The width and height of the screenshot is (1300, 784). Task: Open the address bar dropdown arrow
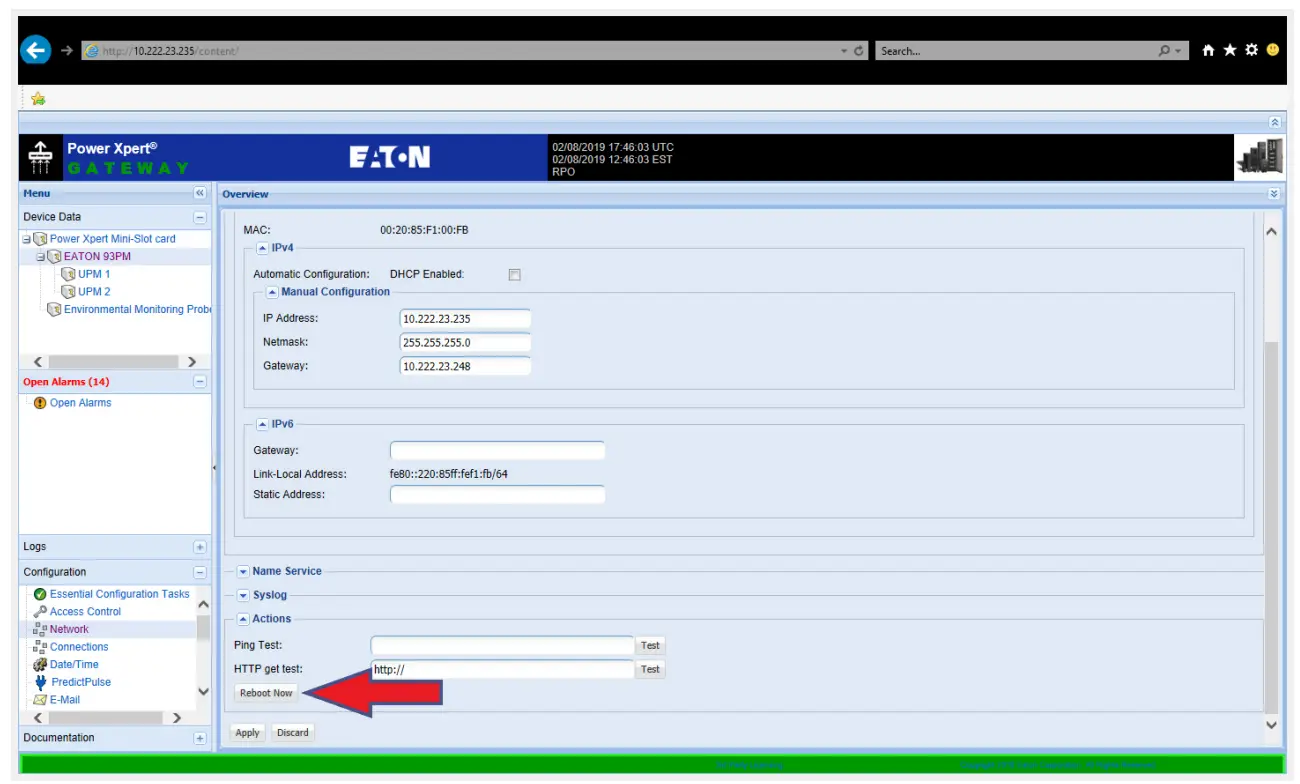pyautogui.click(x=844, y=51)
